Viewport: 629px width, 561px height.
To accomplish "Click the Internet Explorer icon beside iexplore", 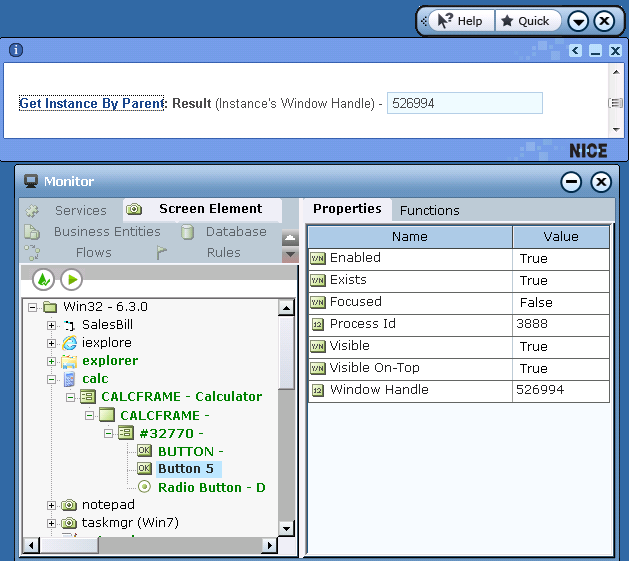I will pos(69,343).
